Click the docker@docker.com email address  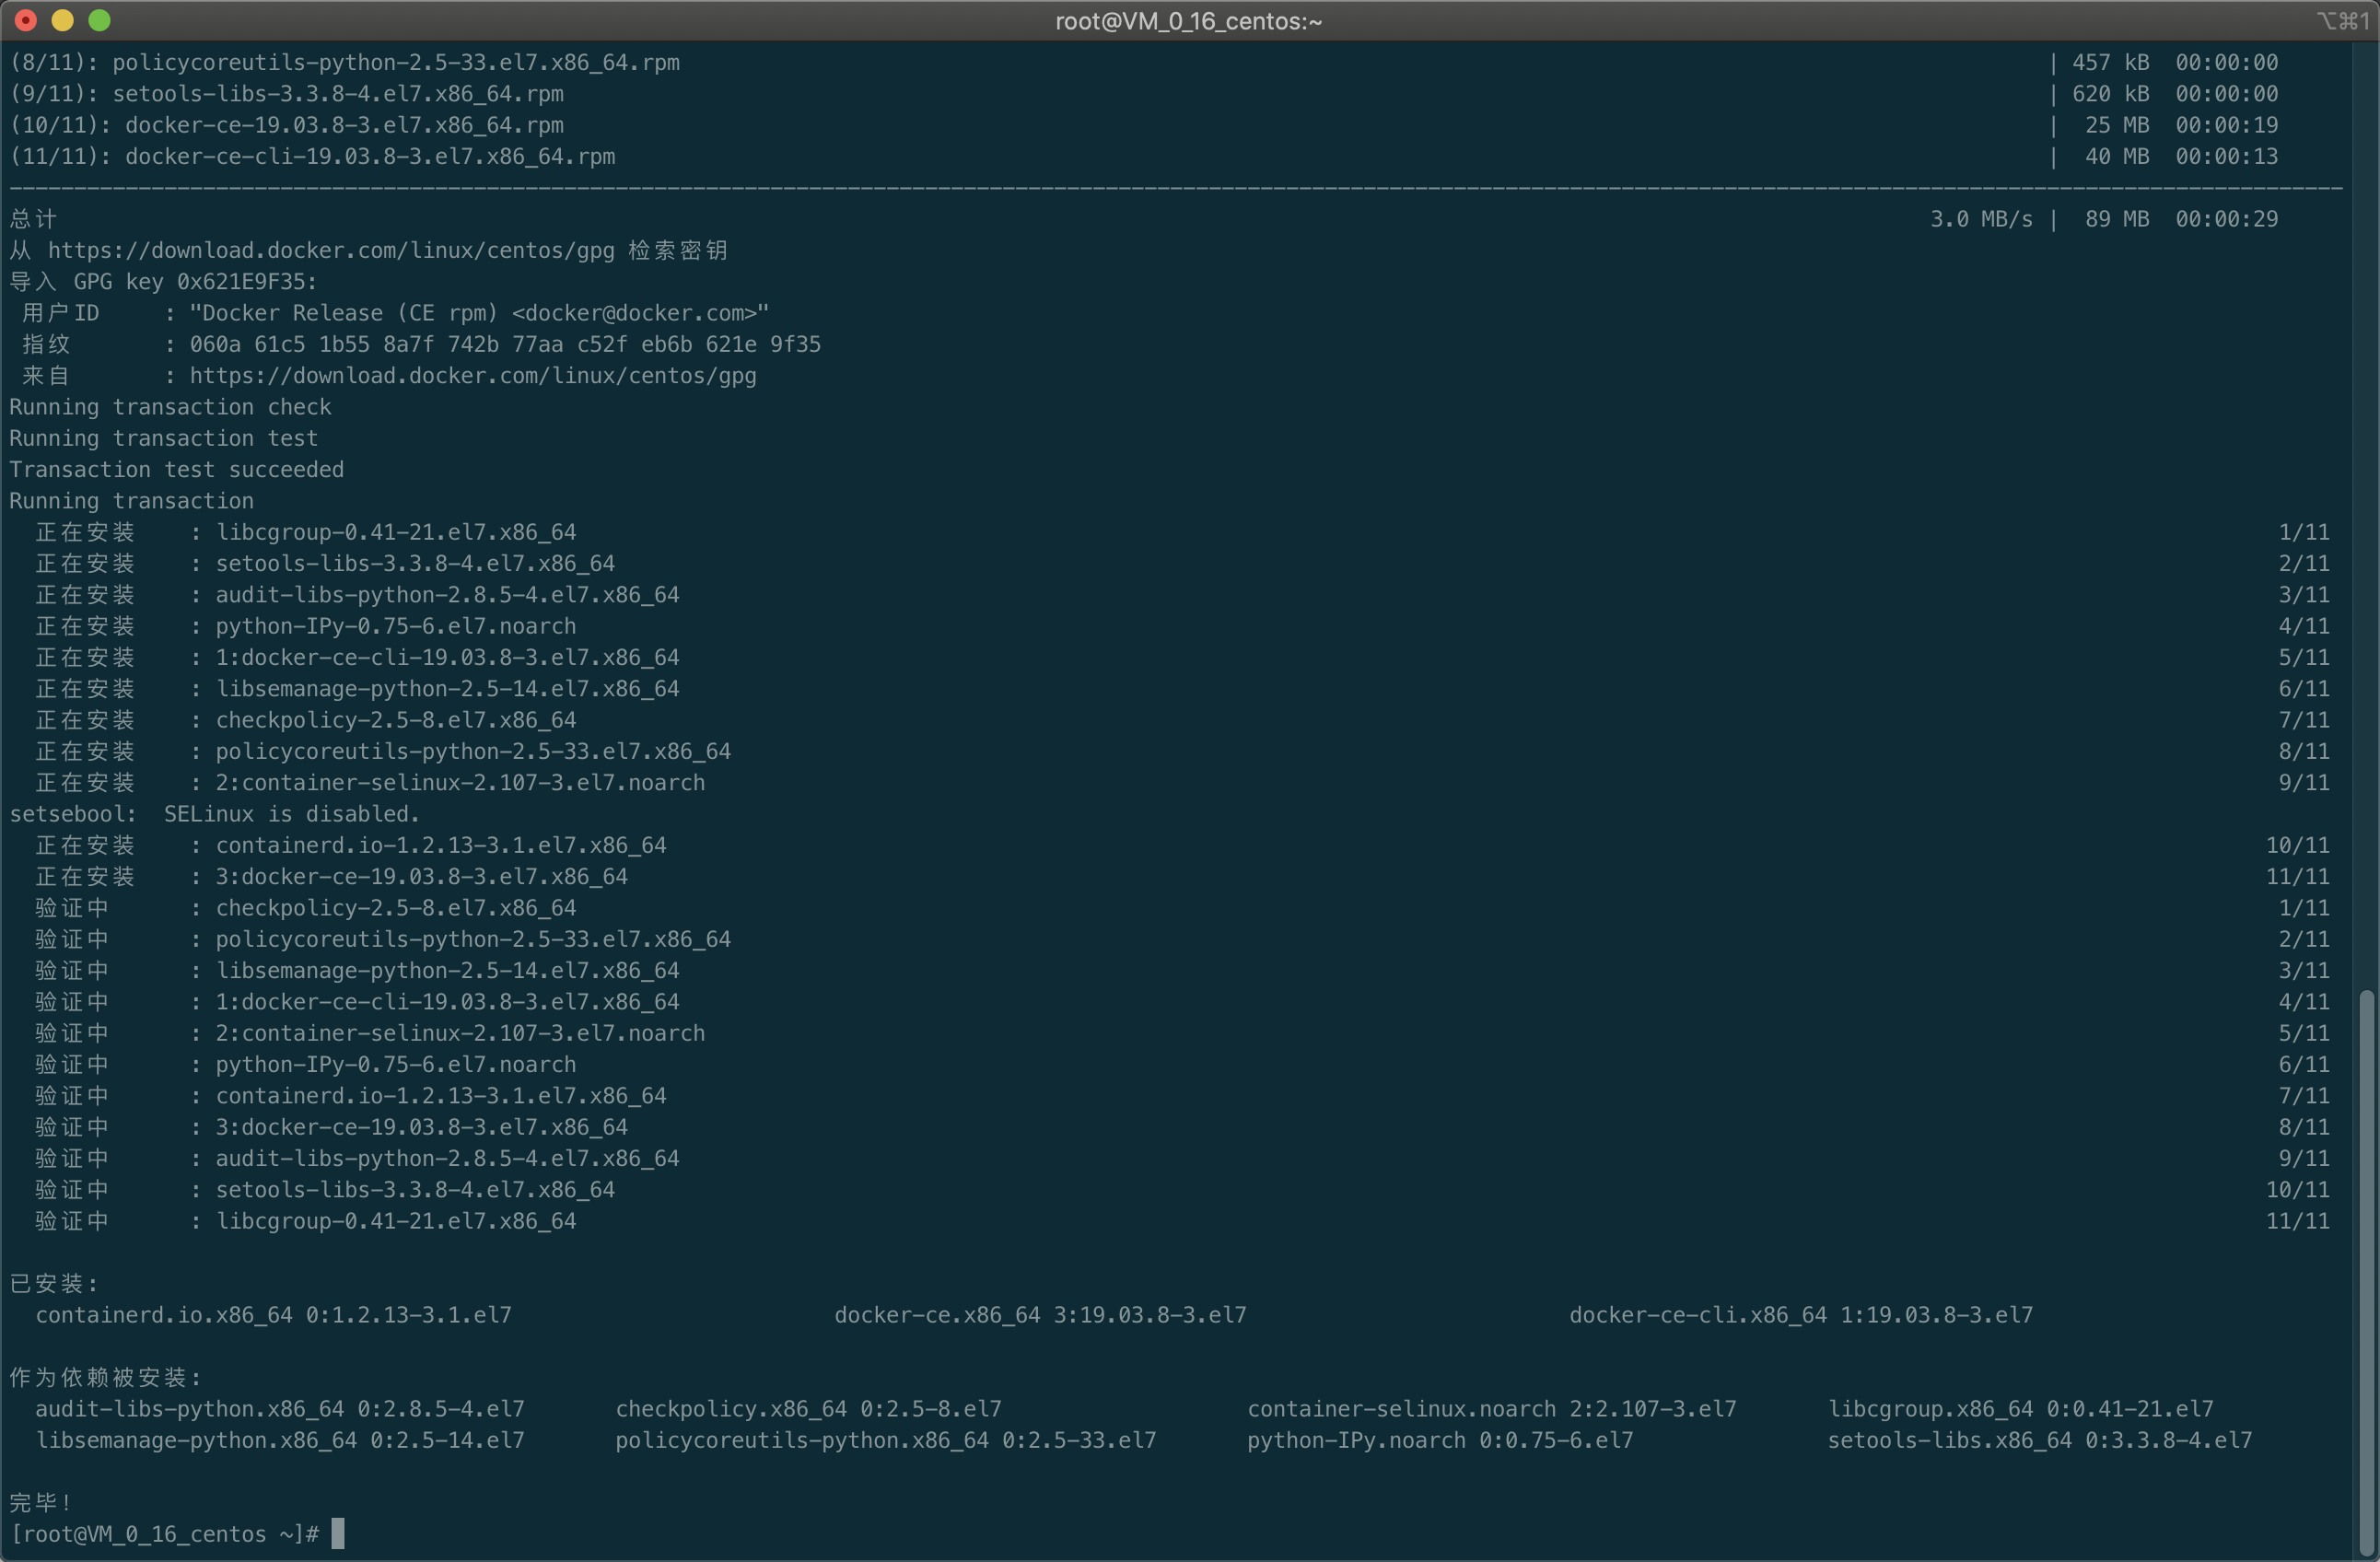point(635,313)
